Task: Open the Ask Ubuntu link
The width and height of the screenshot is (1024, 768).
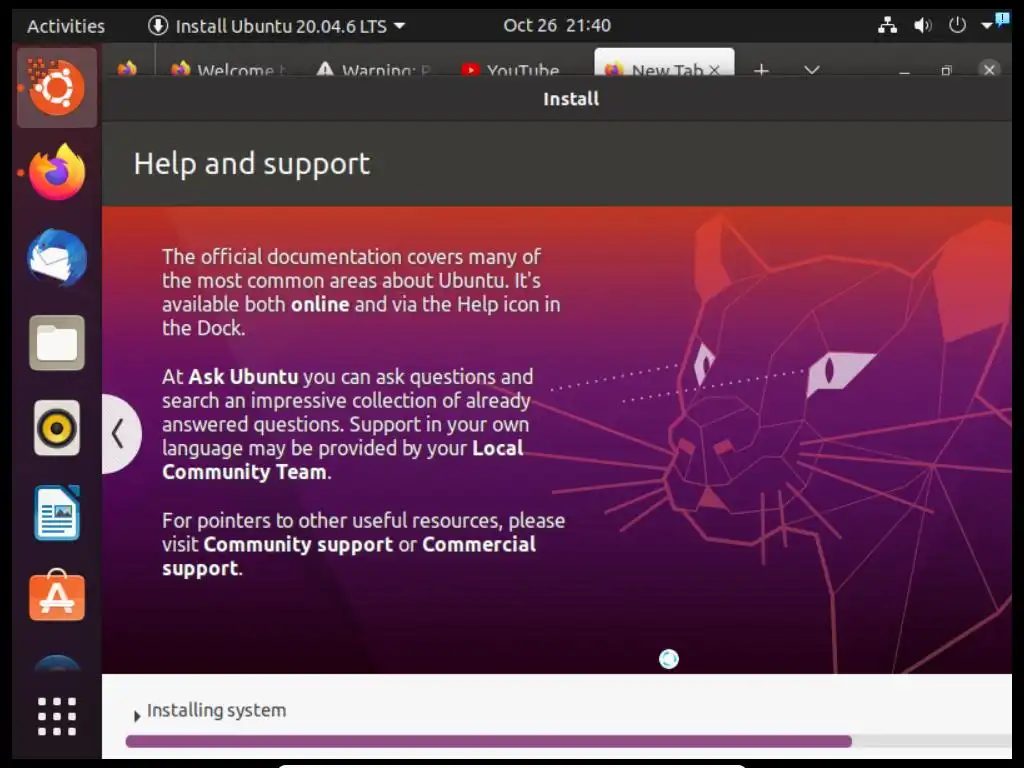Action: 243,377
